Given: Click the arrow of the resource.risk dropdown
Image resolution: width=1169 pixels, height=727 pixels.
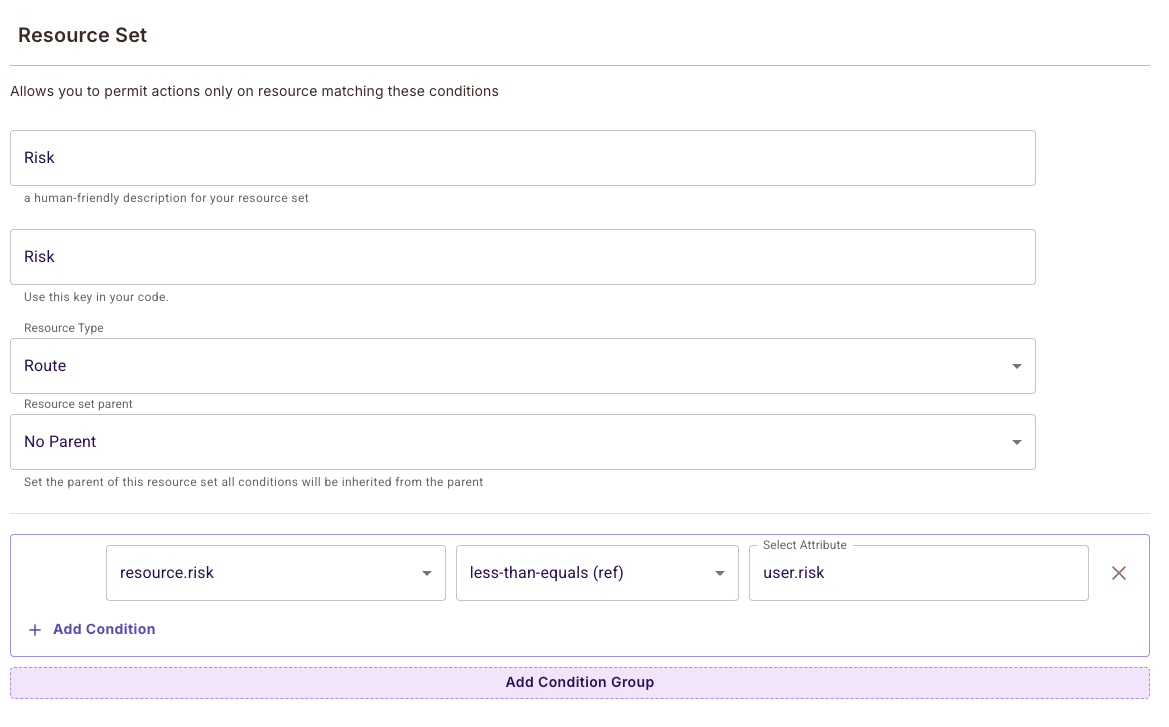Looking at the screenshot, I should click(x=426, y=573).
